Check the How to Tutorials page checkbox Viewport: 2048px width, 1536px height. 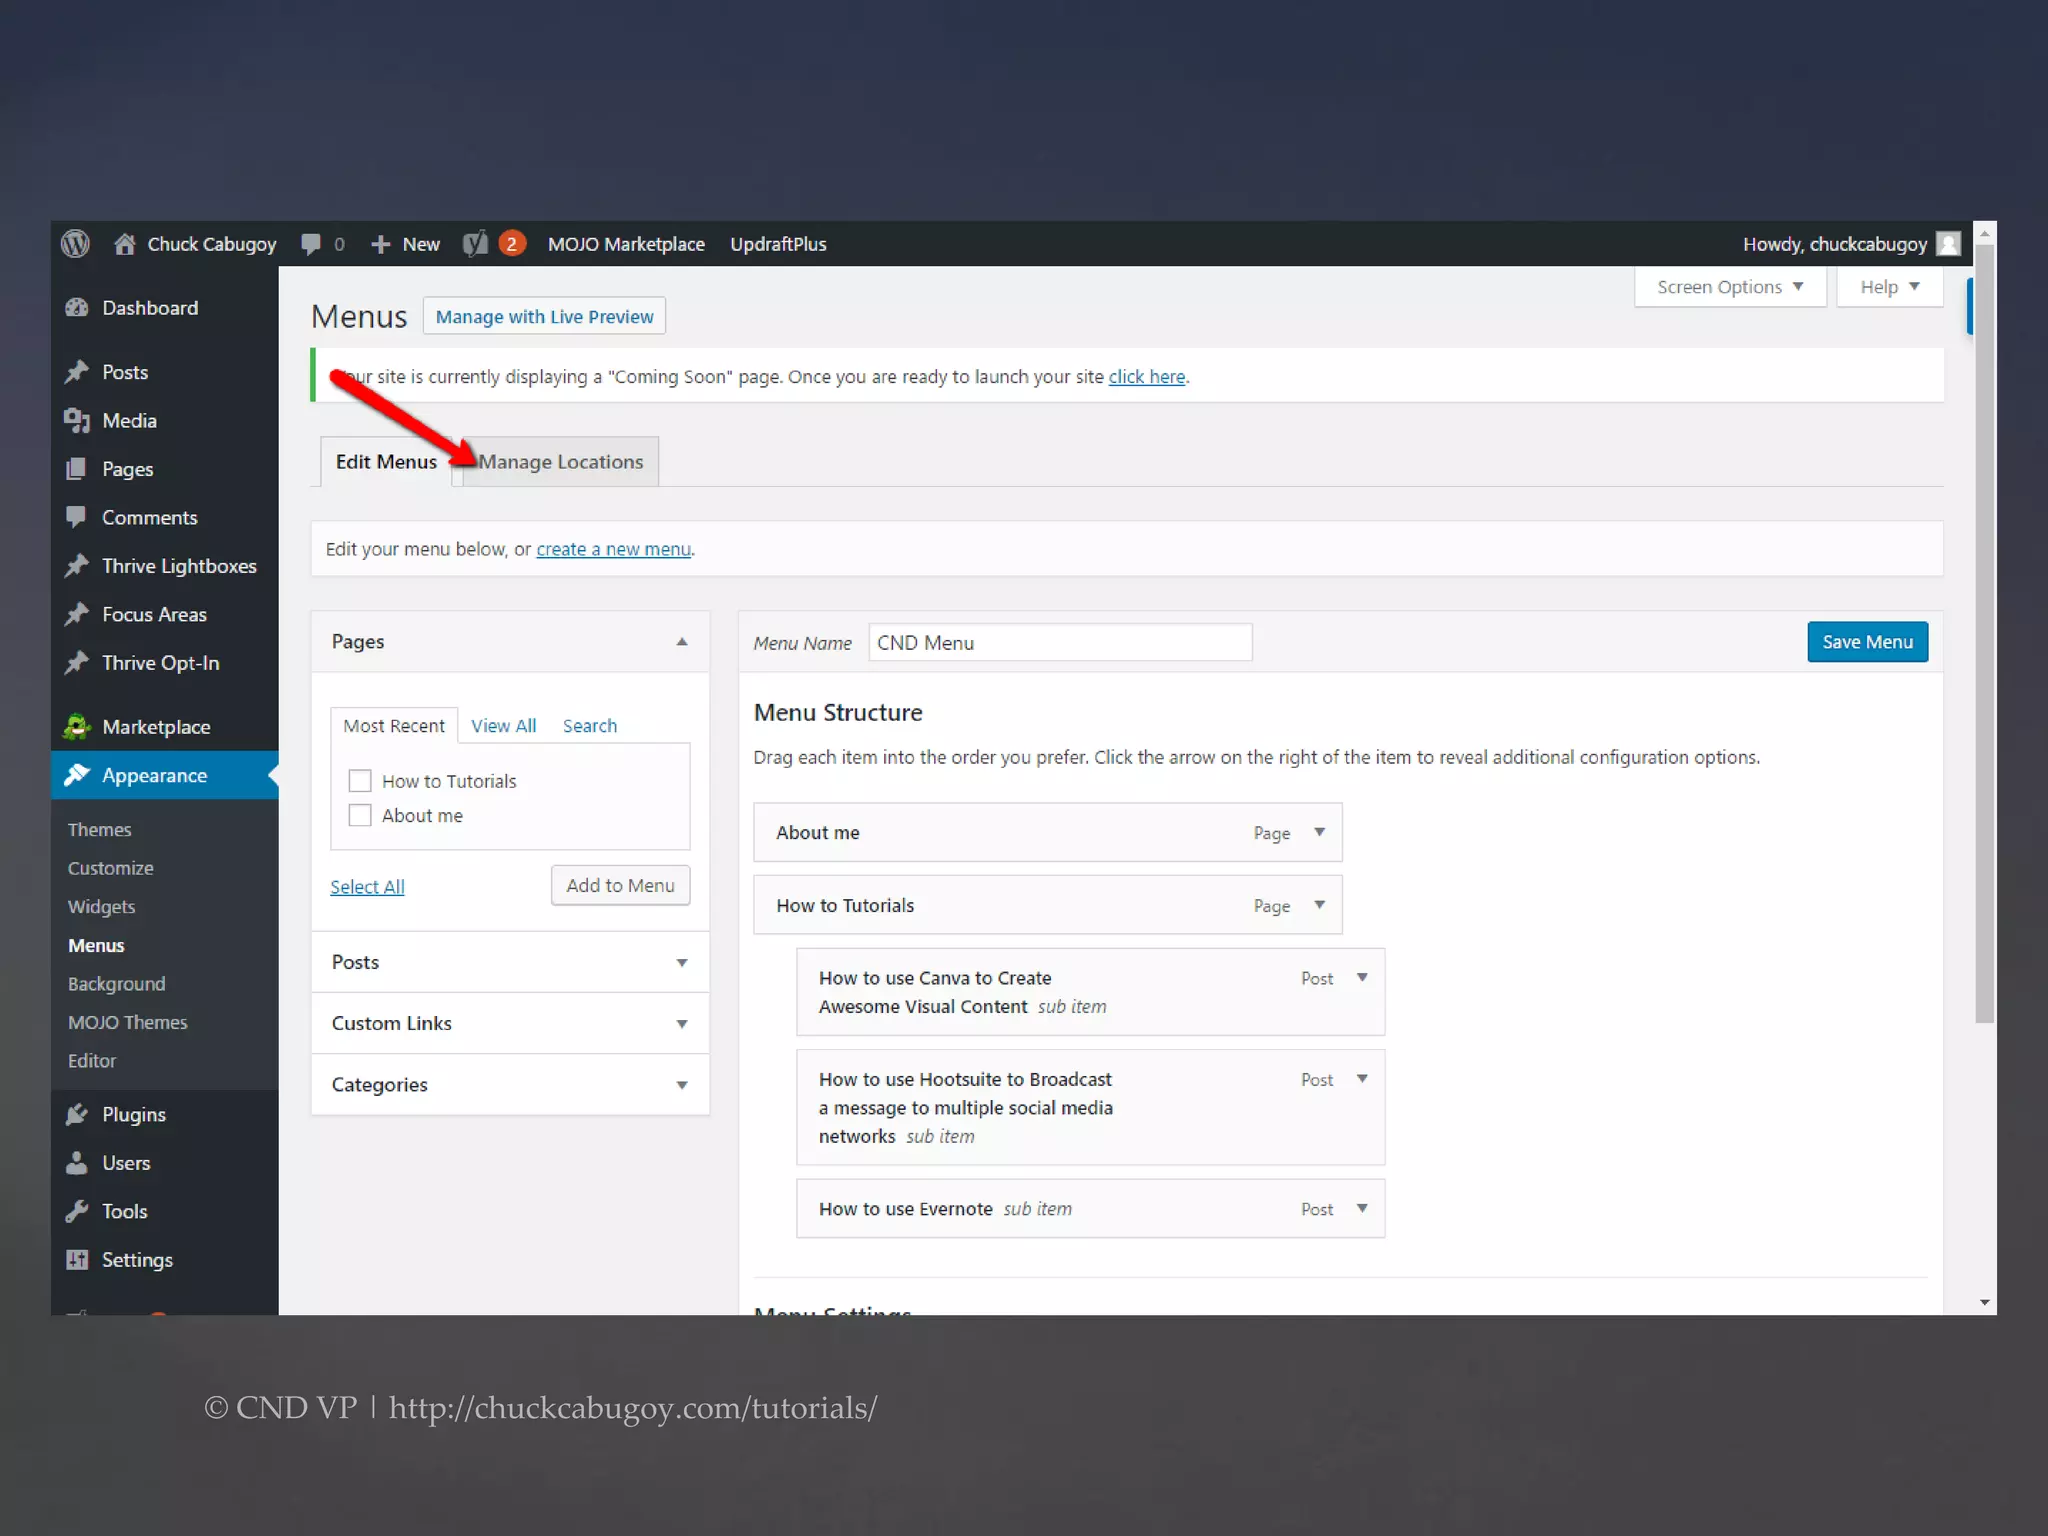pos(360,781)
